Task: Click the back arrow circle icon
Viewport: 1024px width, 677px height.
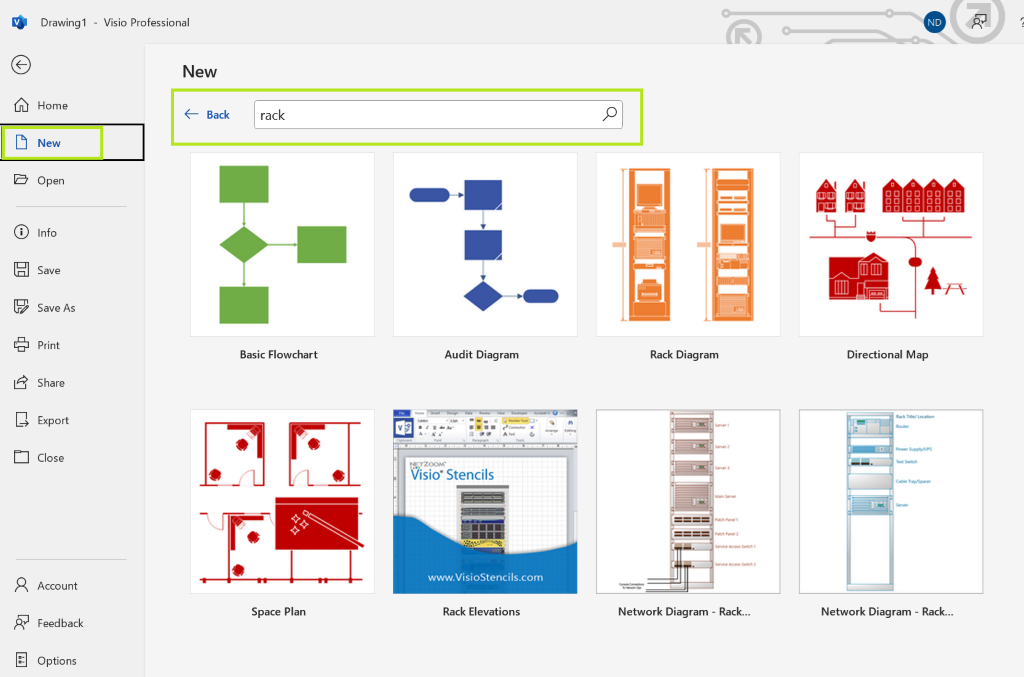Action: (21, 65)
